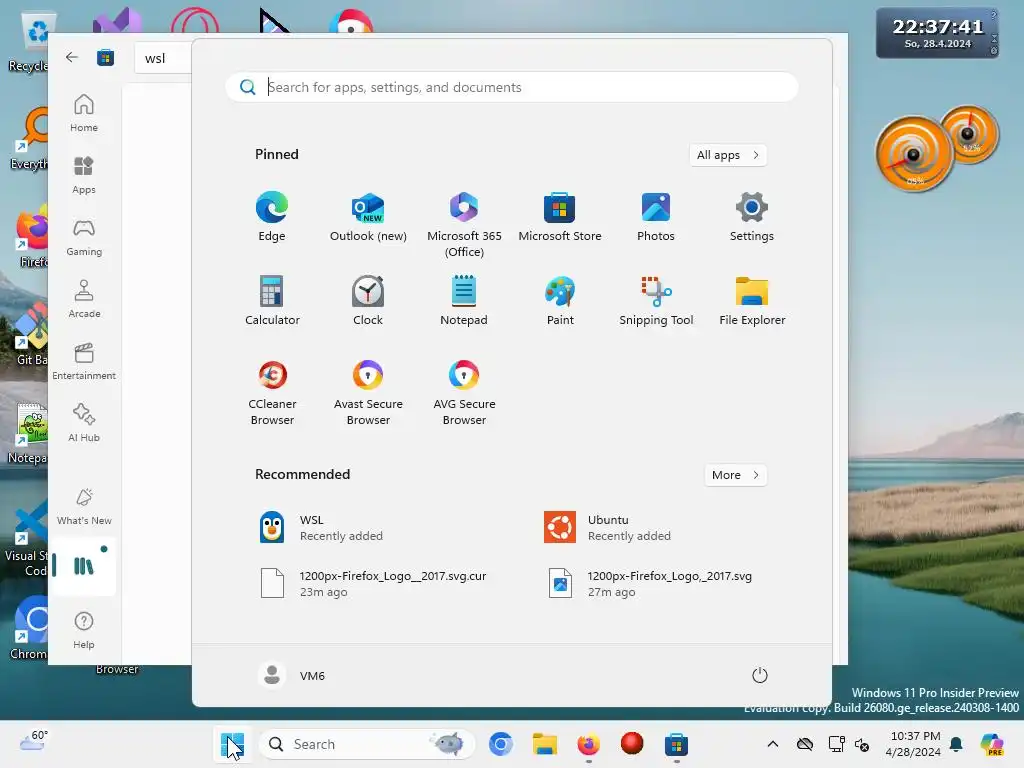The height and width of the screenshot is (768, 1024).
Task: Launch CCleaner Browser
Action: point(272,392)
